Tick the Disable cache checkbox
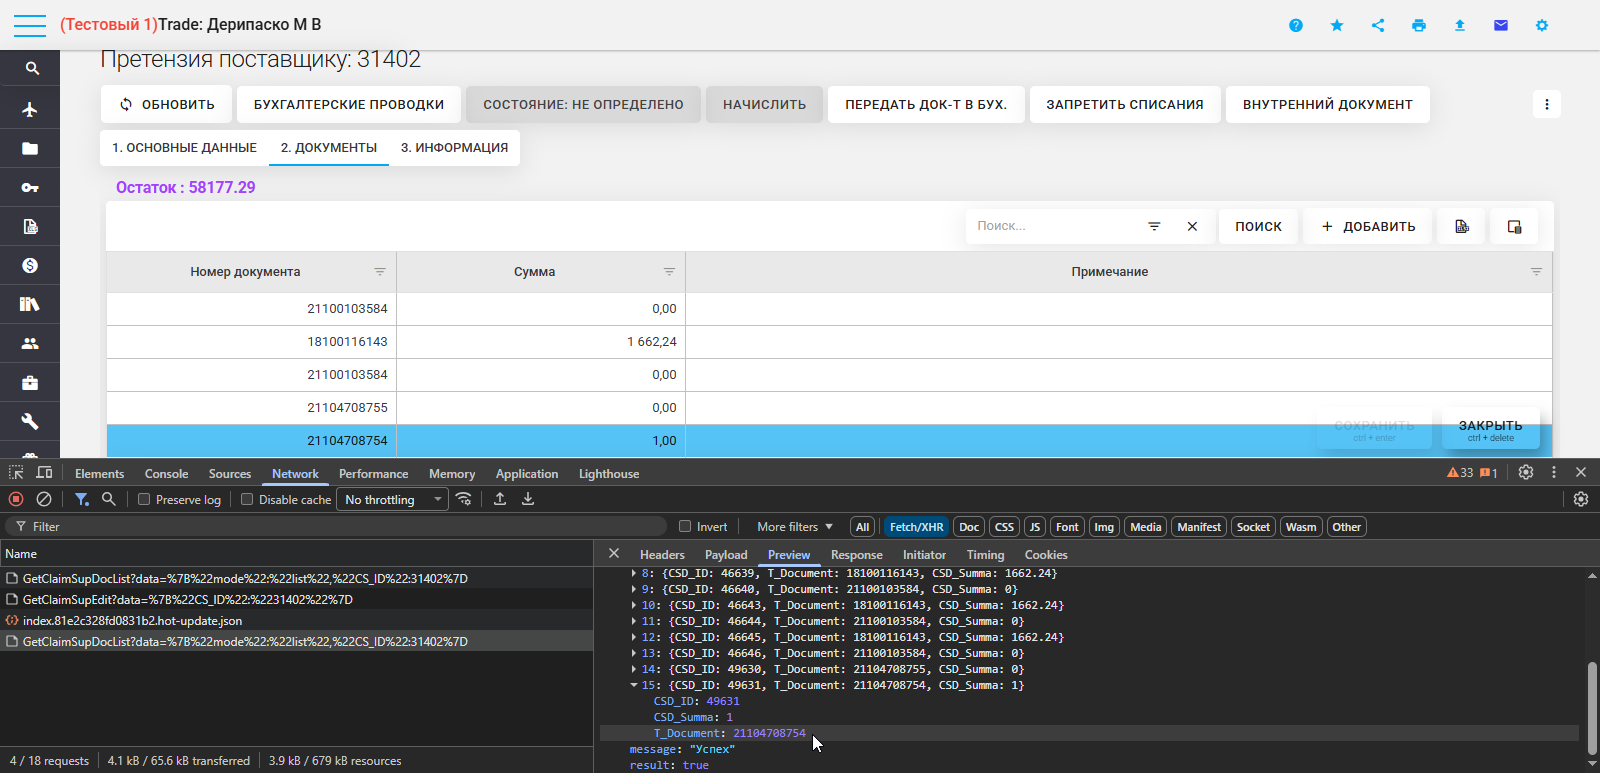 coord(247,499)
